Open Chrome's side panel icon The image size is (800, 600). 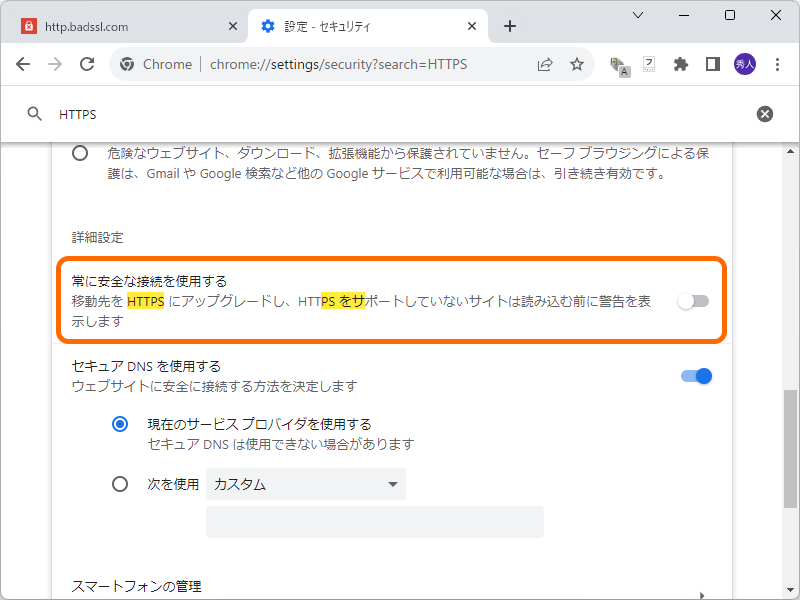coord(712,63)
